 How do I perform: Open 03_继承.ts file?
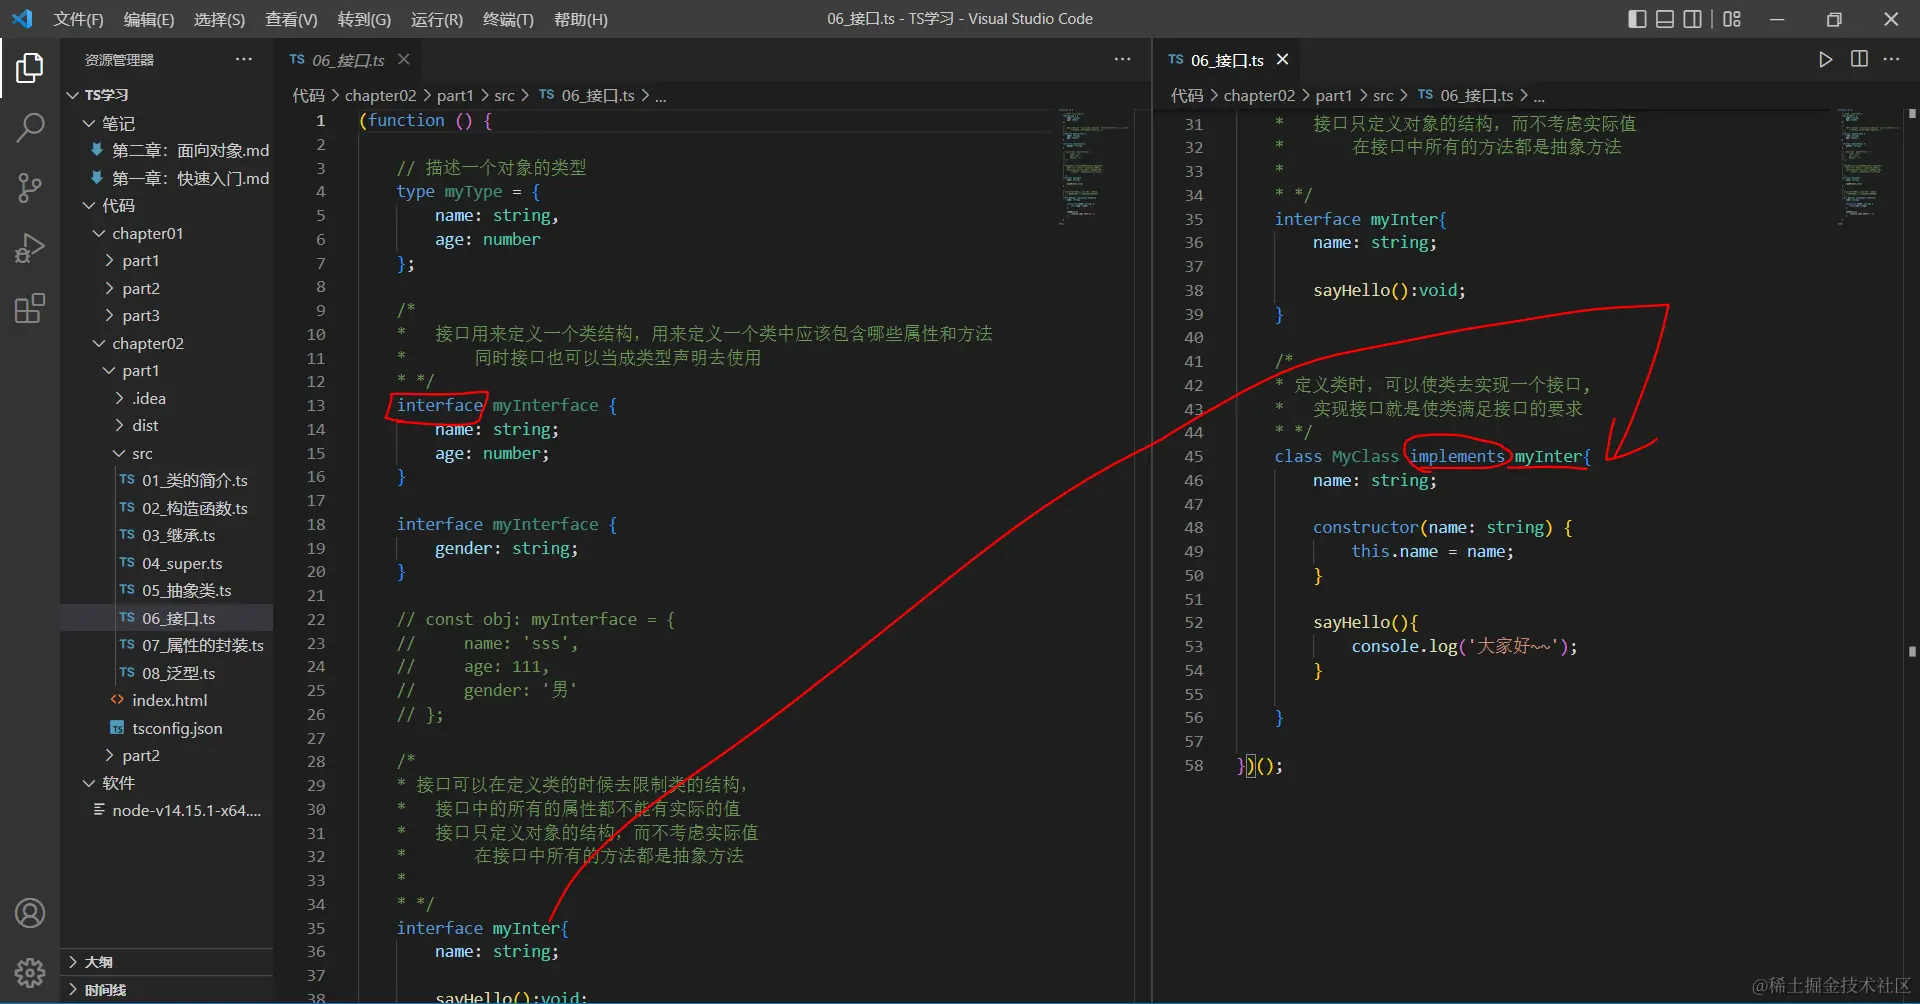click(166, 535)
